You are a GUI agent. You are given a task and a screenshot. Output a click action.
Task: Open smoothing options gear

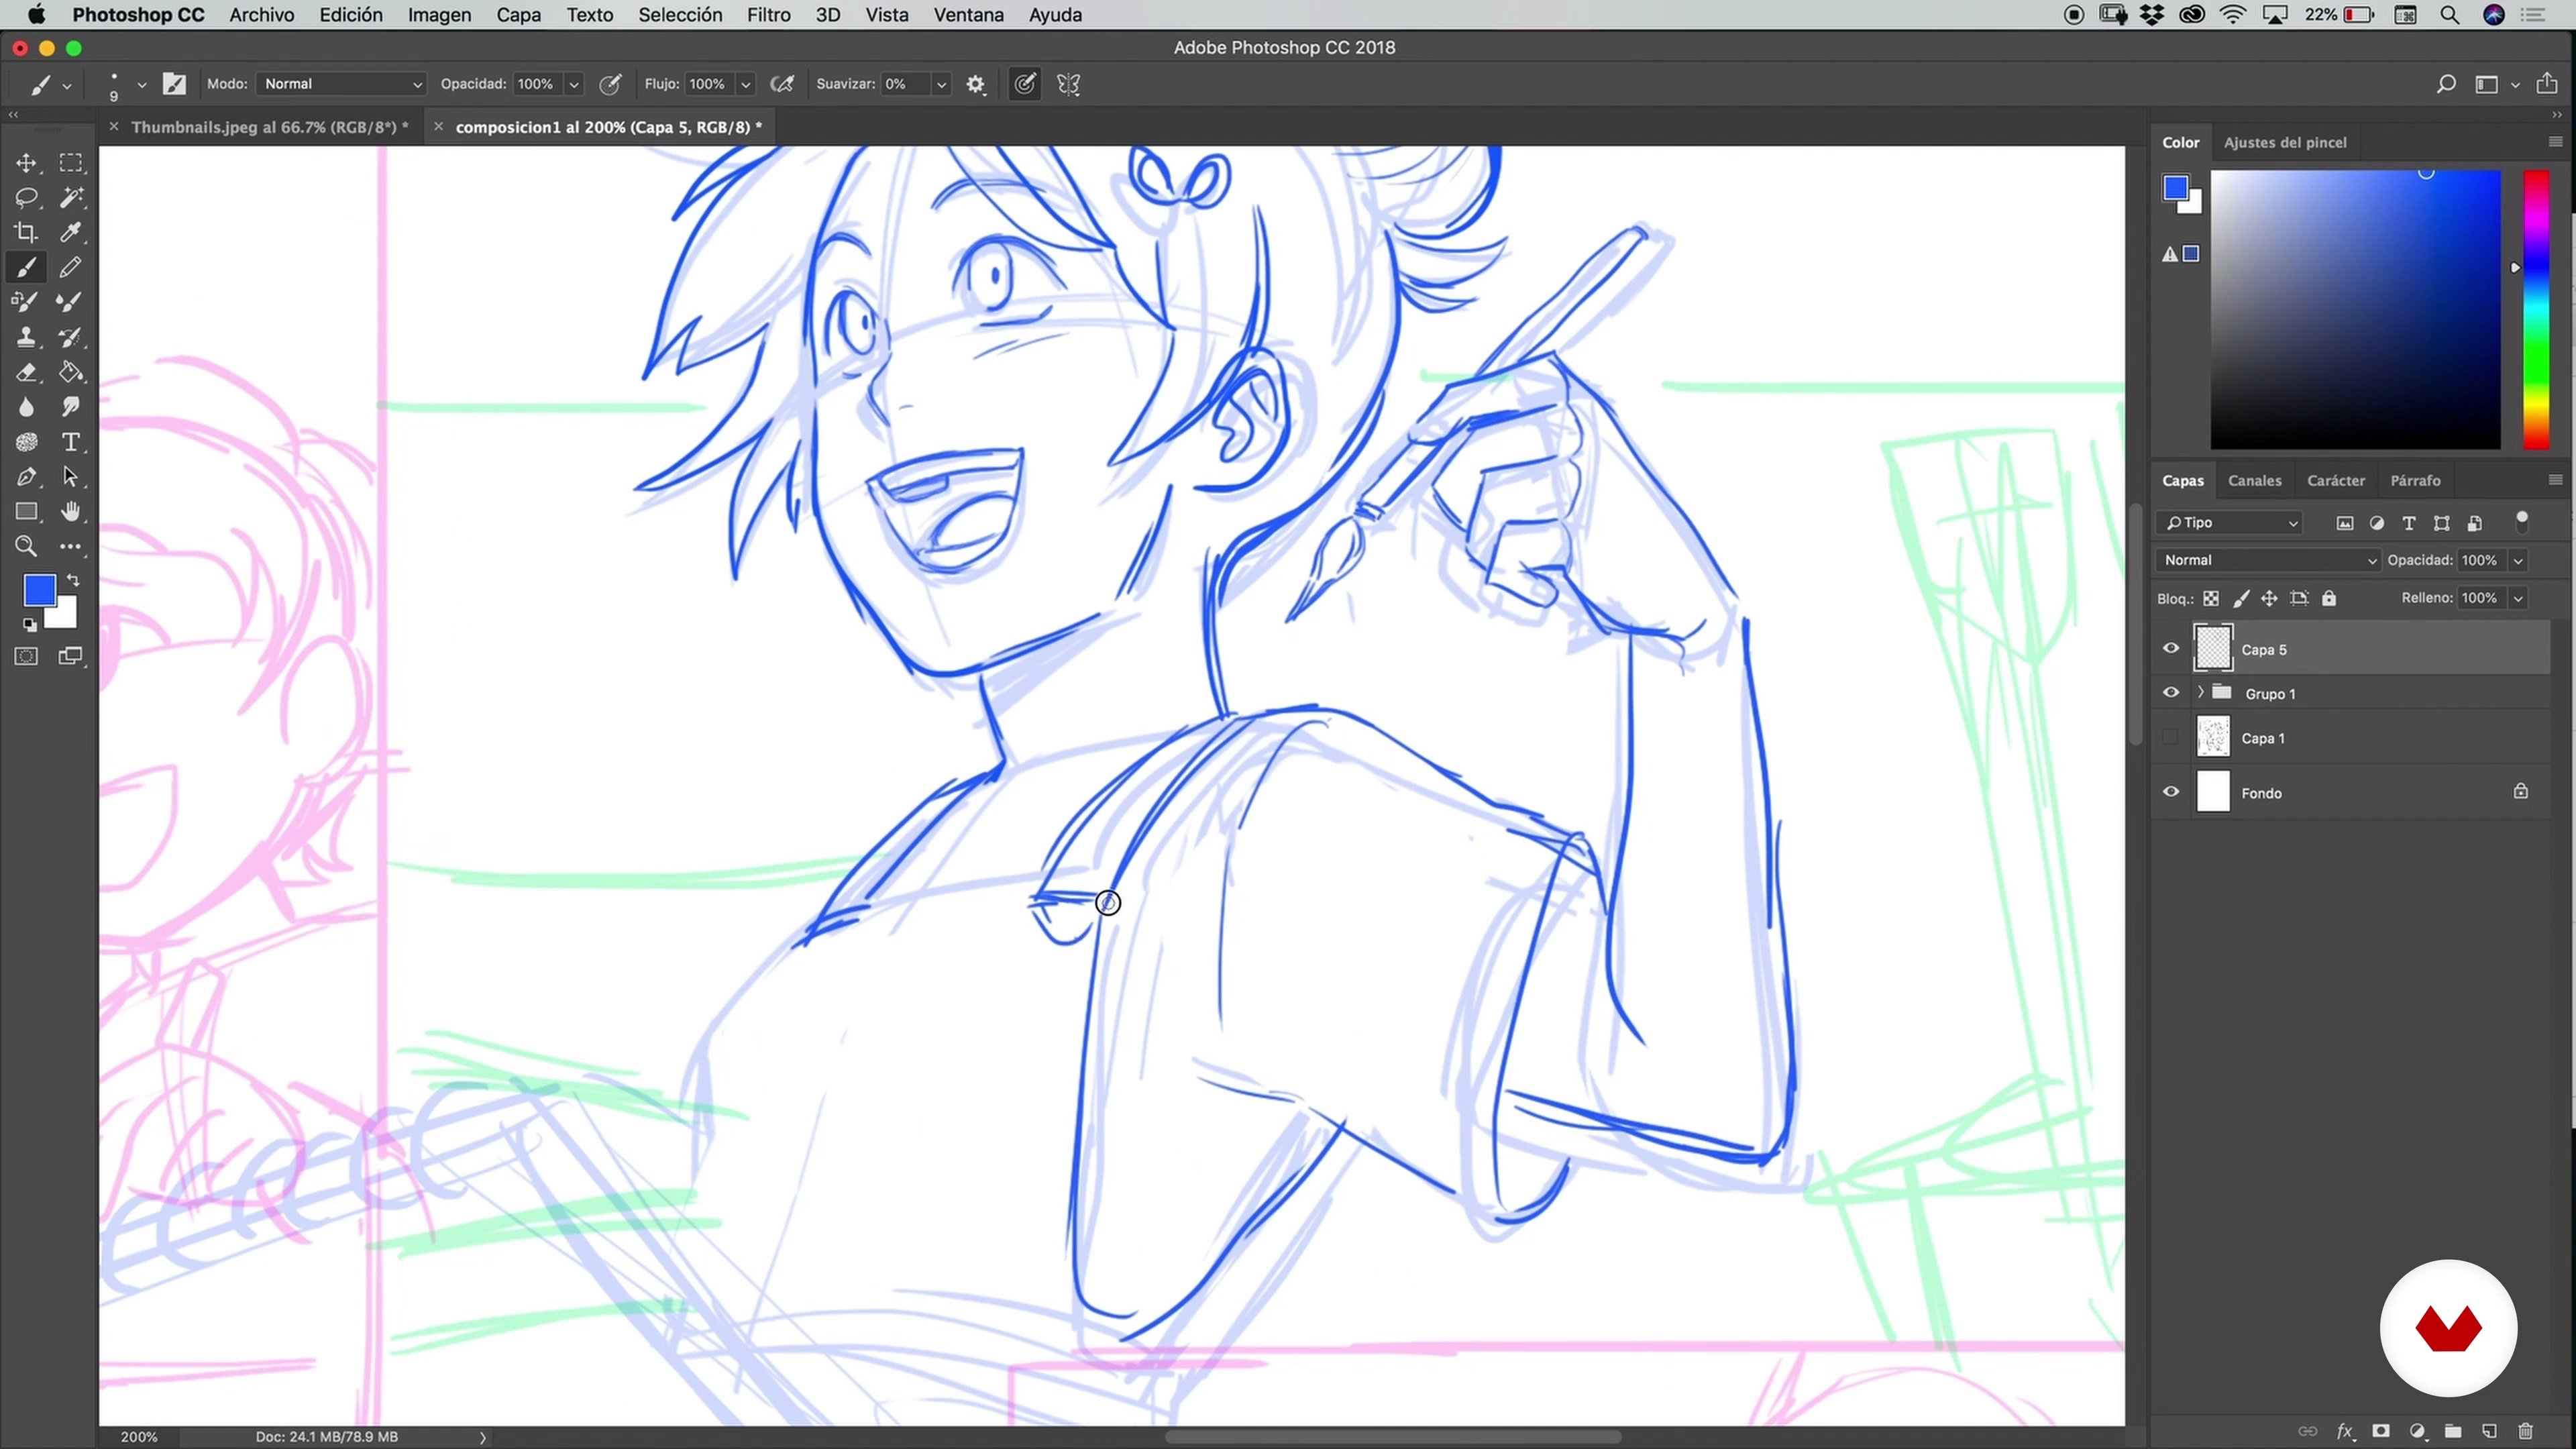(976, 84)
